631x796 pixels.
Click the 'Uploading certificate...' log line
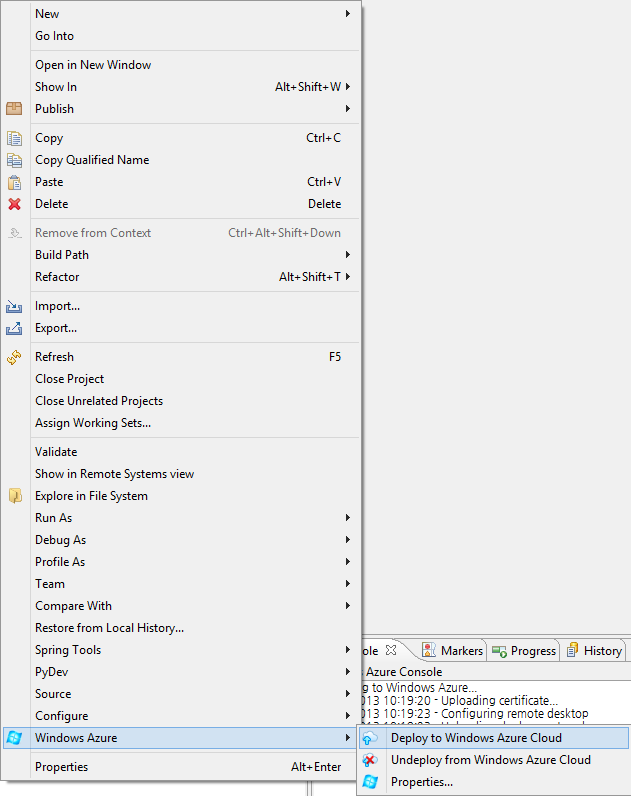click(500, 701)
